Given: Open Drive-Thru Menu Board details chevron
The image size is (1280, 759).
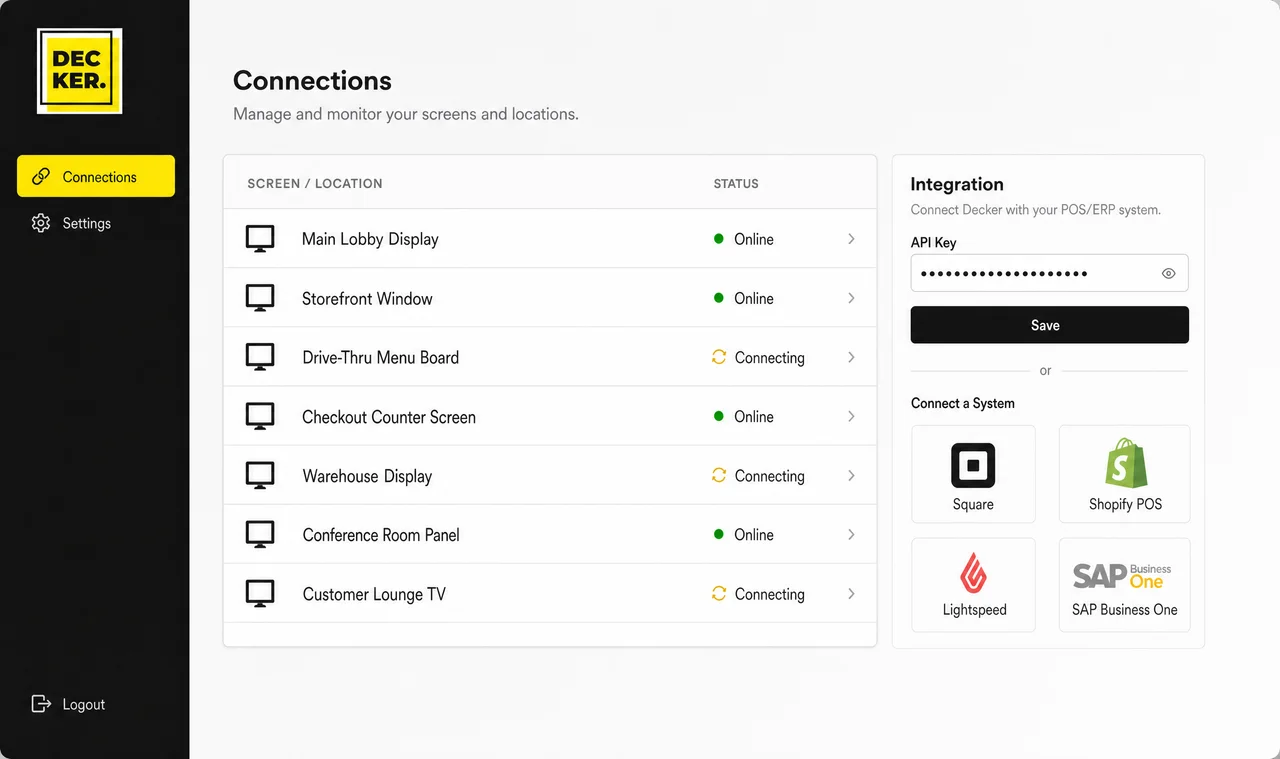Looking at the screenshot, I should coord(851,357).
